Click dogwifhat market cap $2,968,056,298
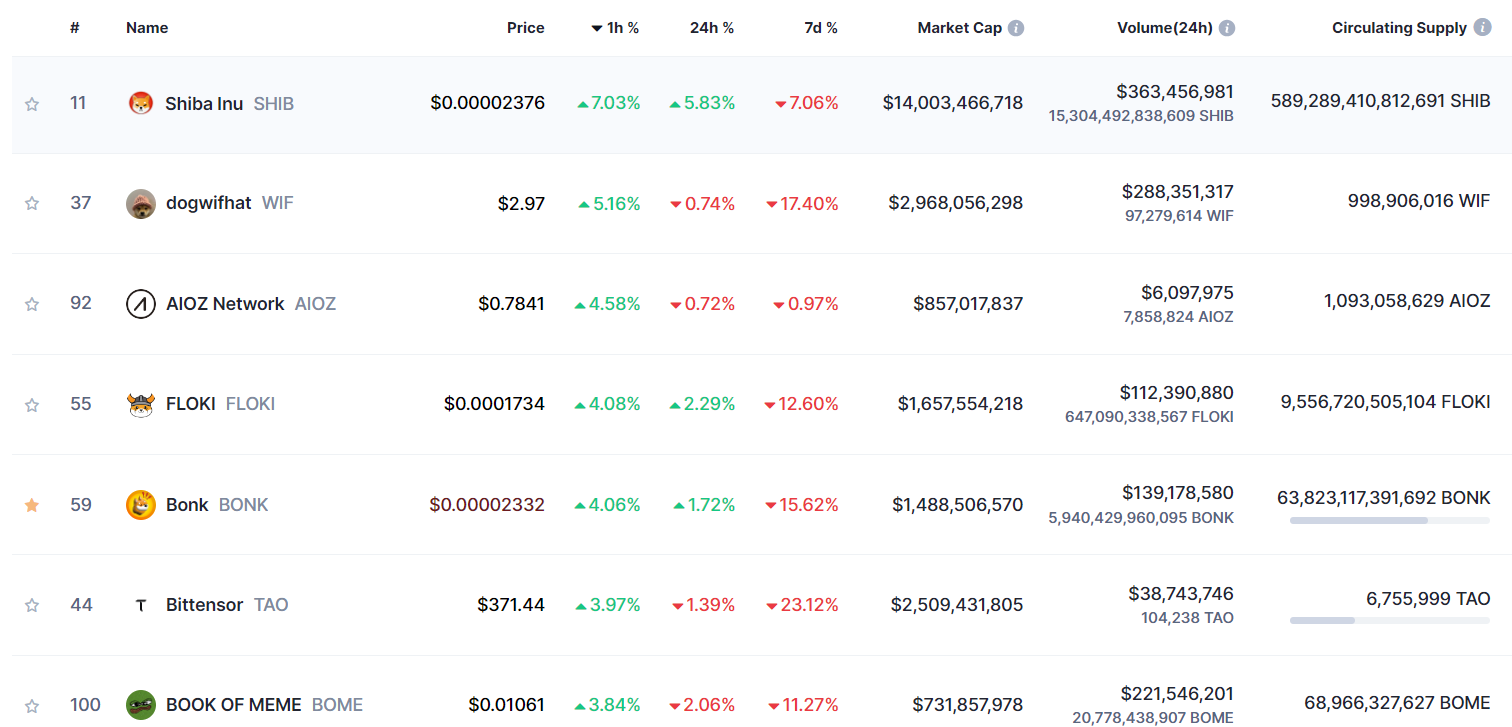 956,203
